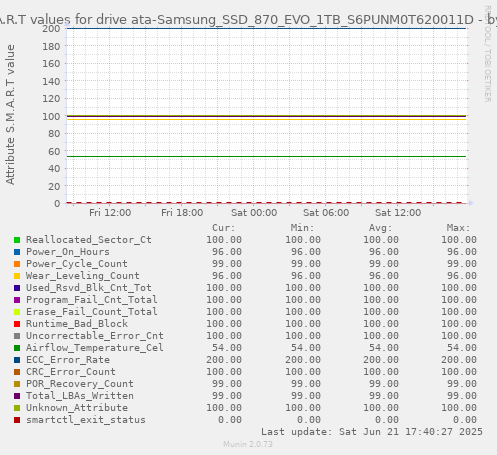Click the green Airflow temperature line in the graph
The image size is (497, 455).
coord(267,156)
